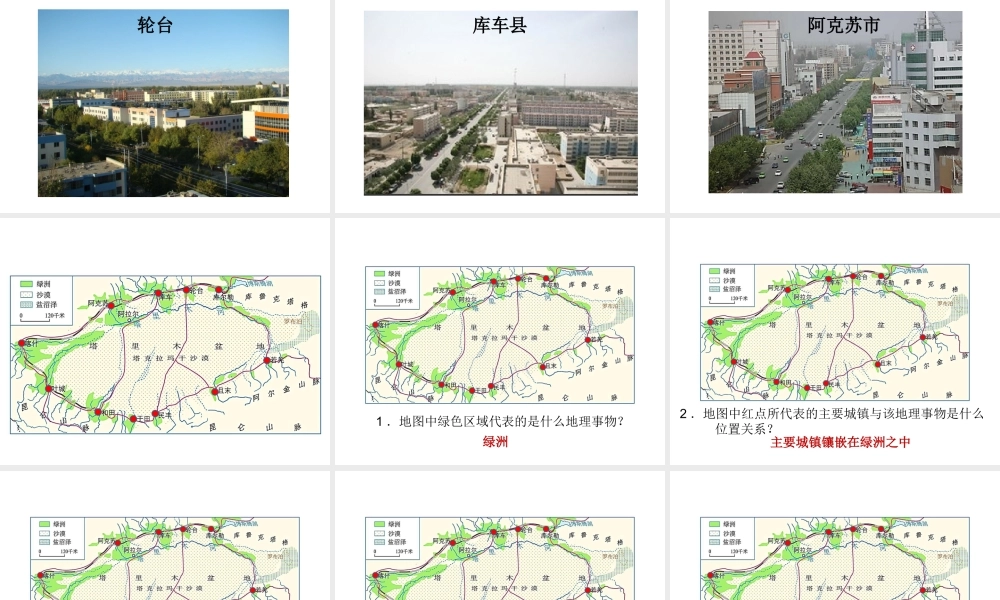This screenshot has height=600, width=1000.
Task: Click the map legend on the slide without captions
Action: tap(41, 300)
